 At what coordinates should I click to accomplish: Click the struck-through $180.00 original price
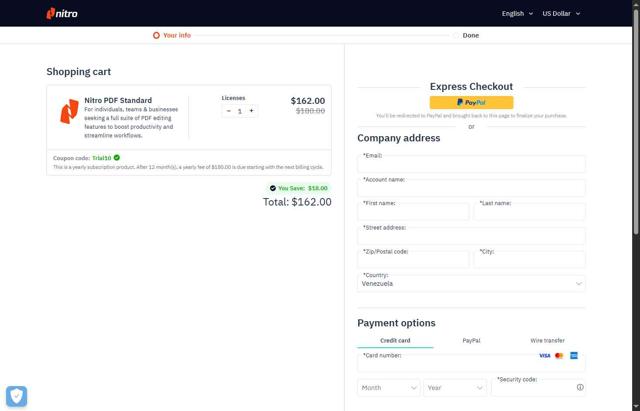pyautogui.click(x=310, y=111)
